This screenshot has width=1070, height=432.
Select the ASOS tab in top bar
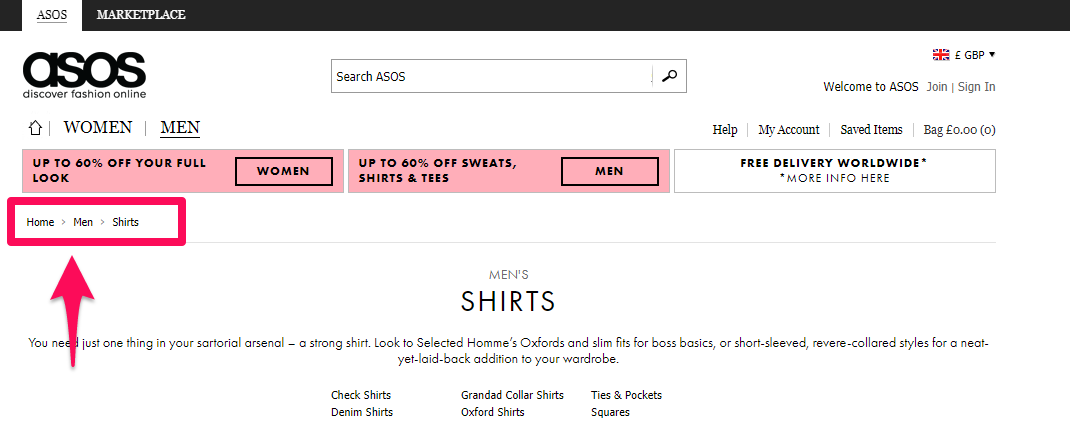[x=52, y=14]
